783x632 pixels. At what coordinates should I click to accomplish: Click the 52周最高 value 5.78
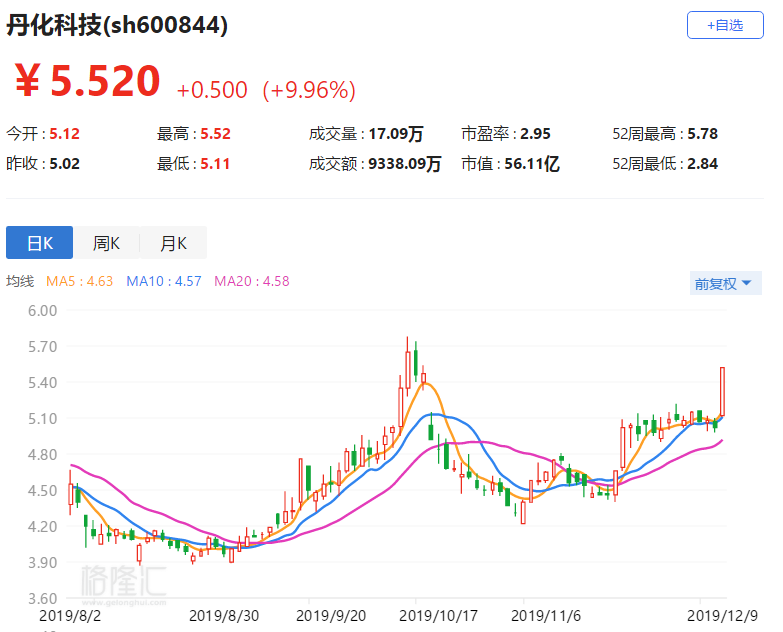(703, 134)
